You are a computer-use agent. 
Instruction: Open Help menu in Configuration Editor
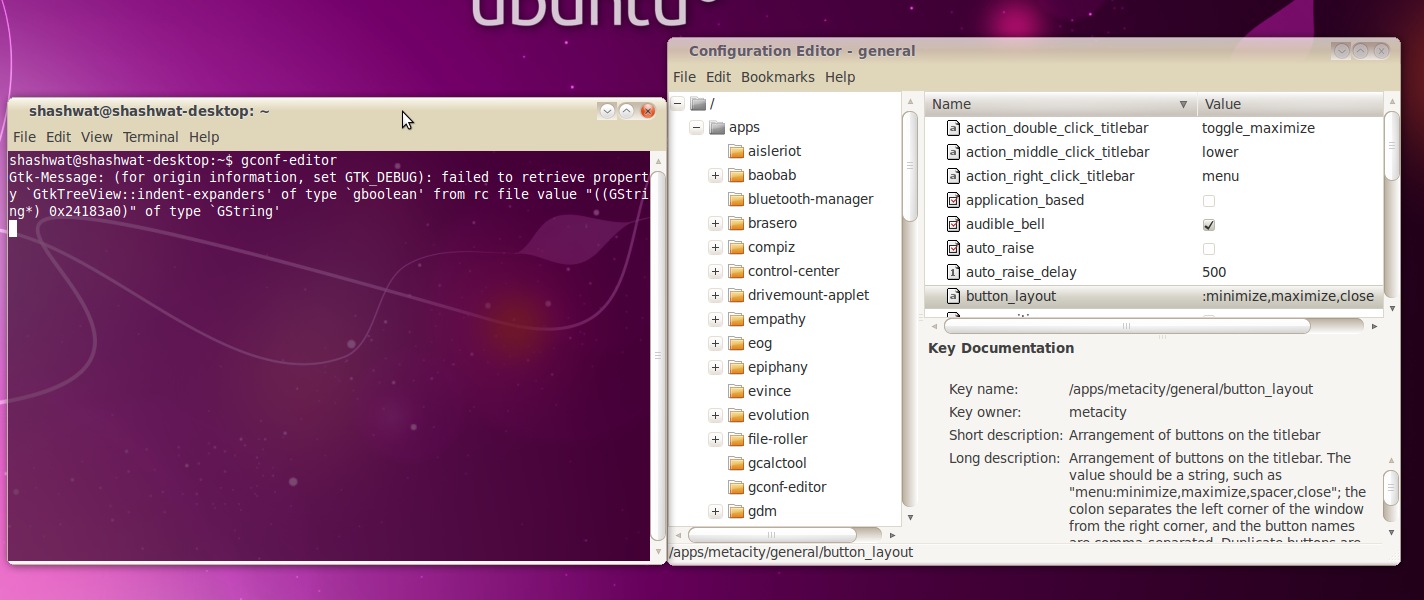pyautogui.click(x=840, y=77)
